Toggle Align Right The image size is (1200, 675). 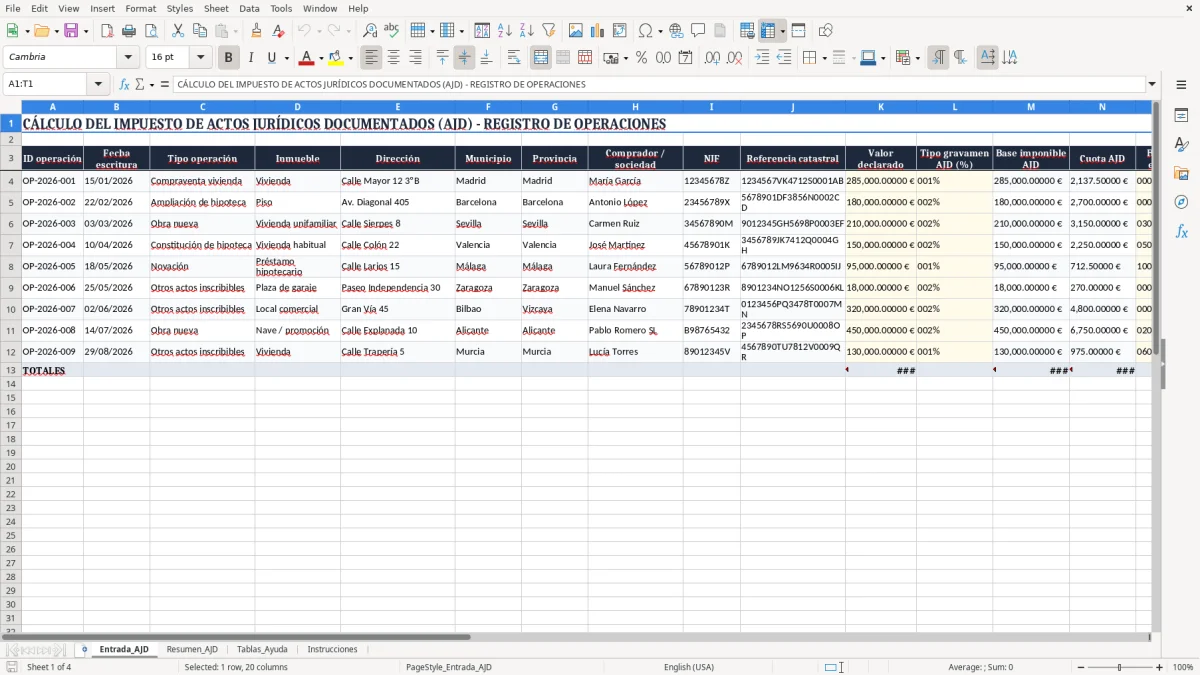point(415,58)
